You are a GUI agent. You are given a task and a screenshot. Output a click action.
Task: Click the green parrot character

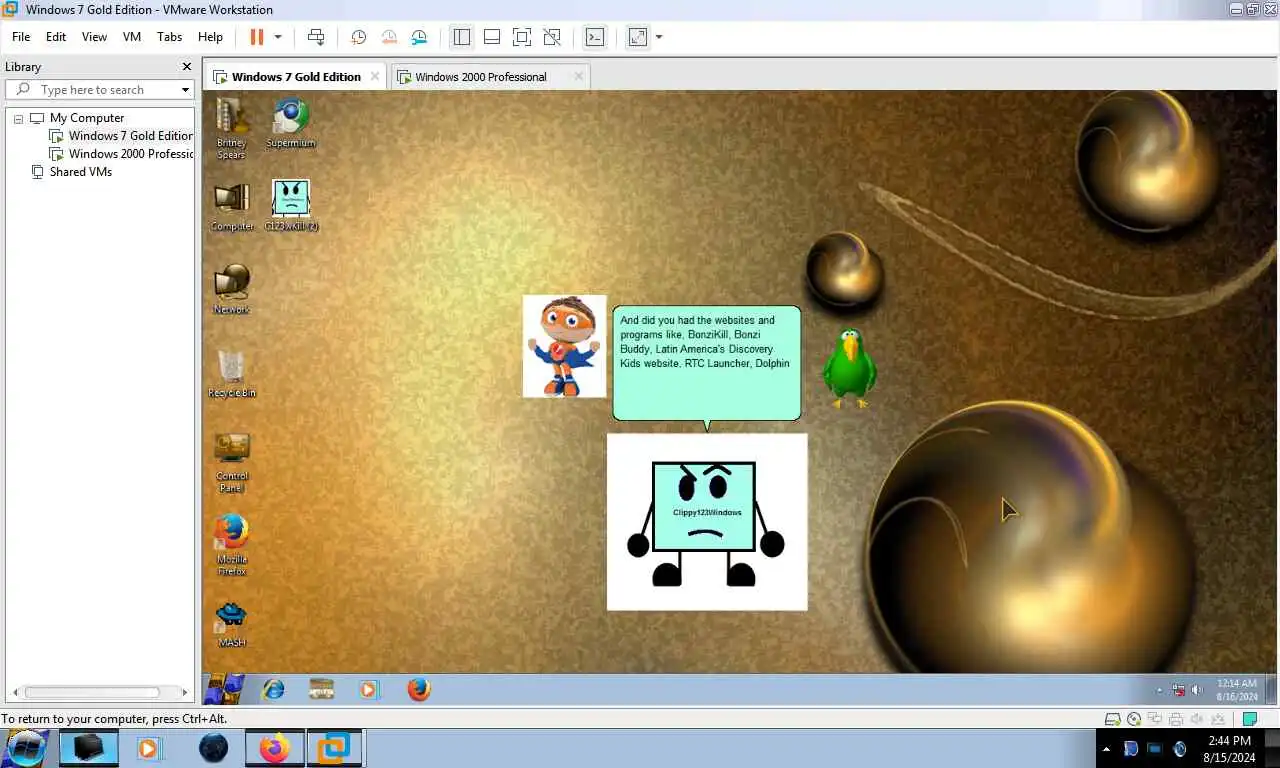pyautogui.click(x=849, y=368)
